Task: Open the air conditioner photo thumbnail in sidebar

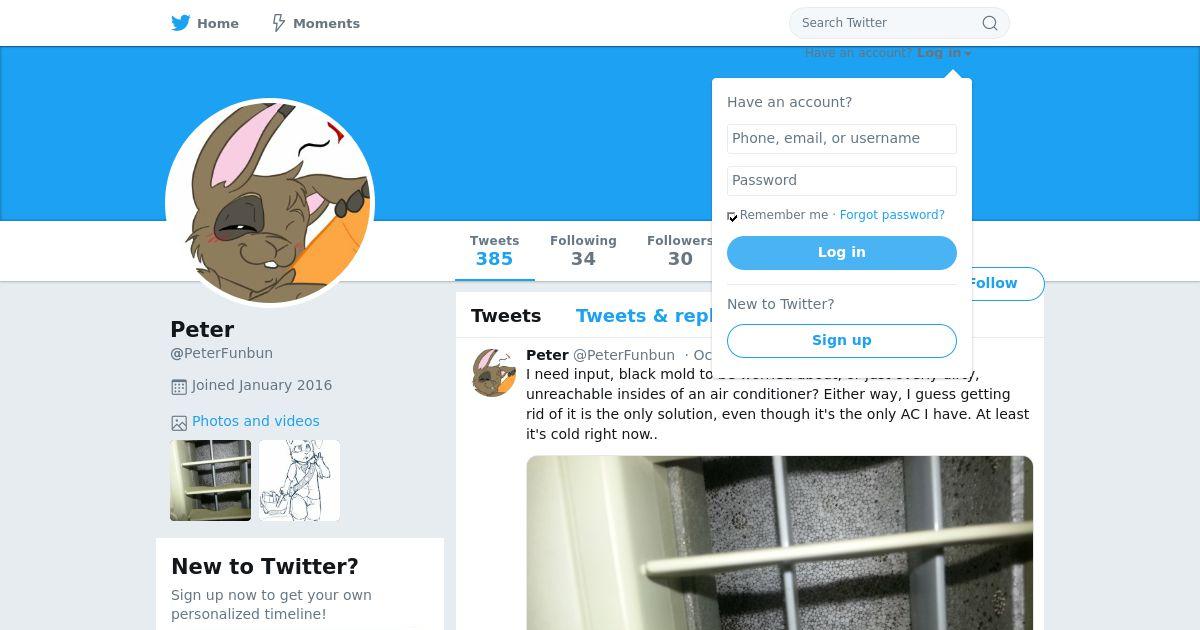Action: (210, 480)
